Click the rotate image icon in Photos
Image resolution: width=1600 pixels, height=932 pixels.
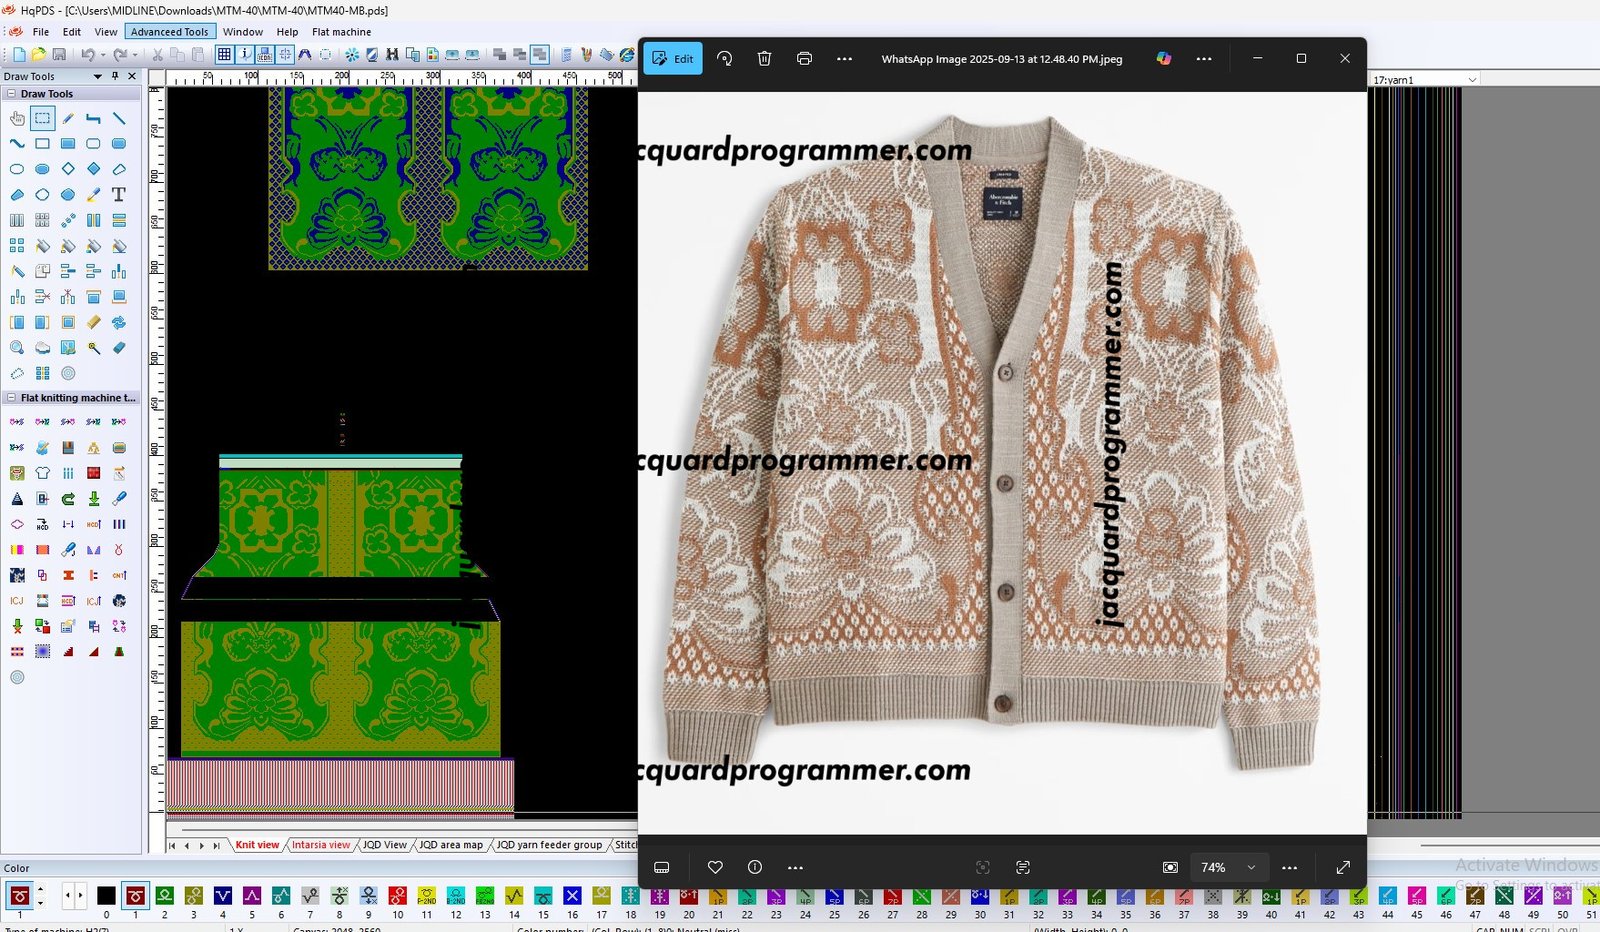pyautogui.click(x=725, y=59)
